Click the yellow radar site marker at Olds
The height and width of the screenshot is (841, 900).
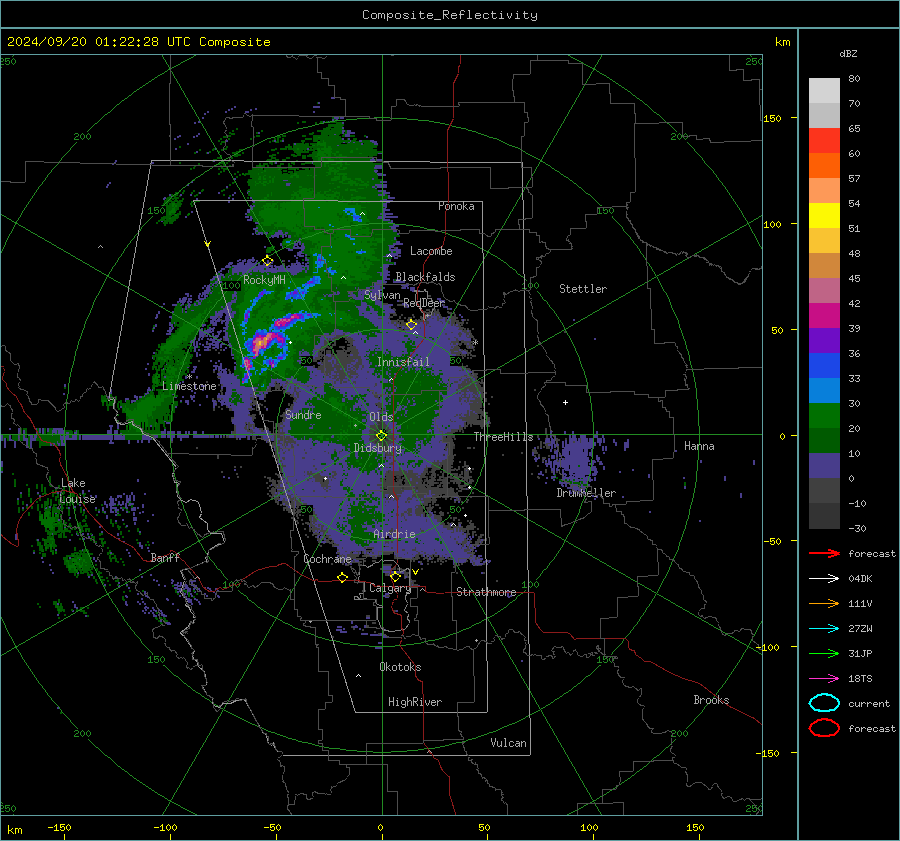pyautogui.click(x=381, y=436)
